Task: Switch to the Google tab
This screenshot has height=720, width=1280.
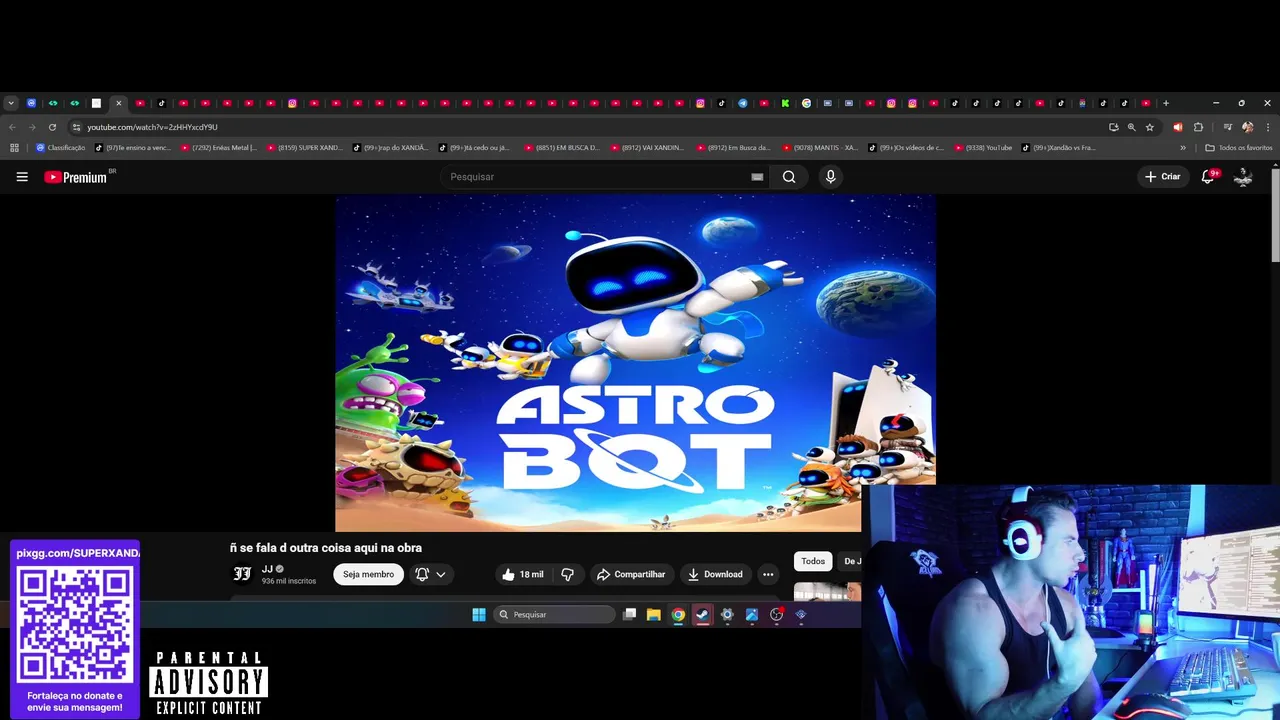Action: click(806, 103)
